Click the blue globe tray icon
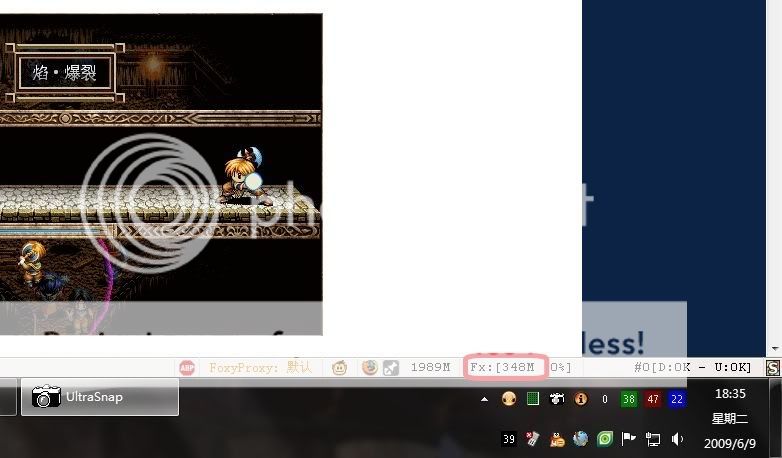 pos(581,439)
